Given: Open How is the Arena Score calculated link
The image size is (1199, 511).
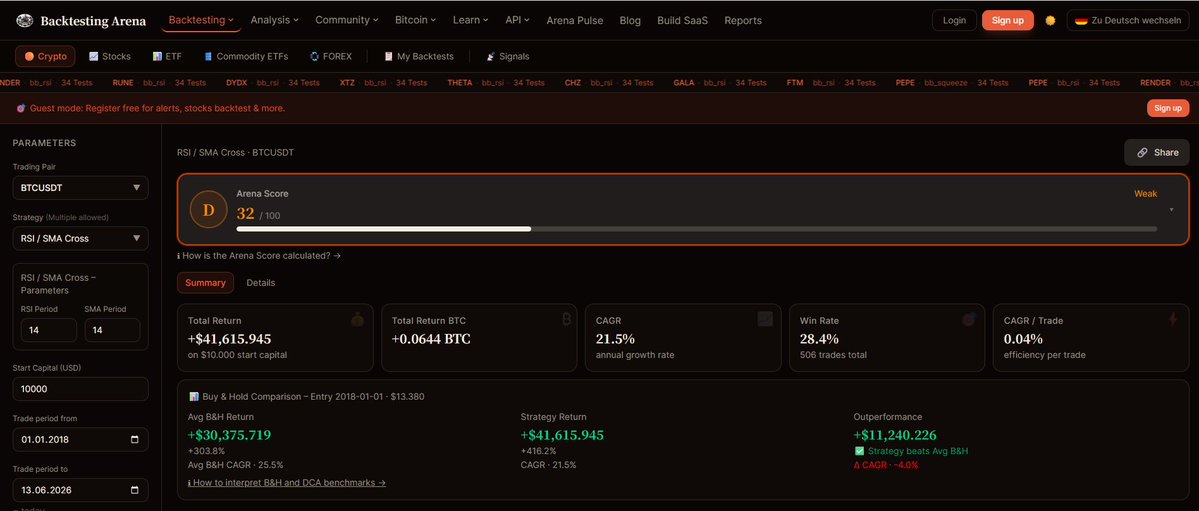Looking at the screenshot, I should 259,256.
